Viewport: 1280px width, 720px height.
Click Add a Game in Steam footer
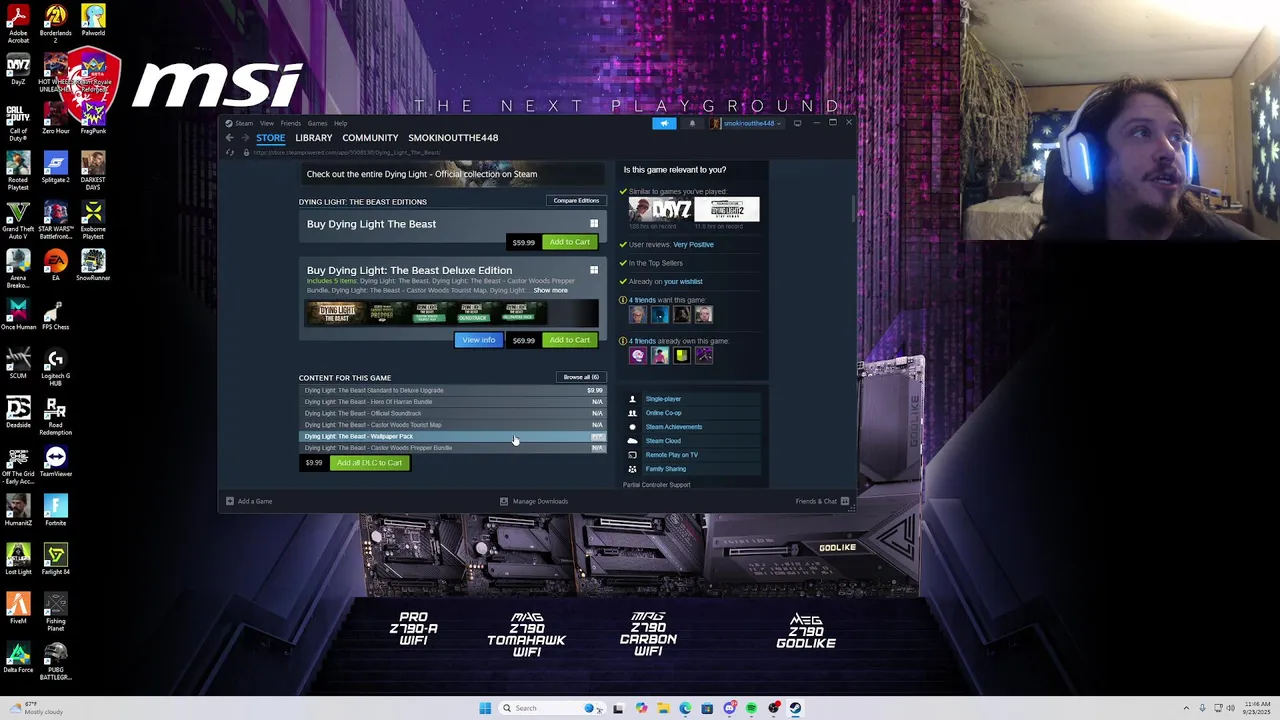249,501
